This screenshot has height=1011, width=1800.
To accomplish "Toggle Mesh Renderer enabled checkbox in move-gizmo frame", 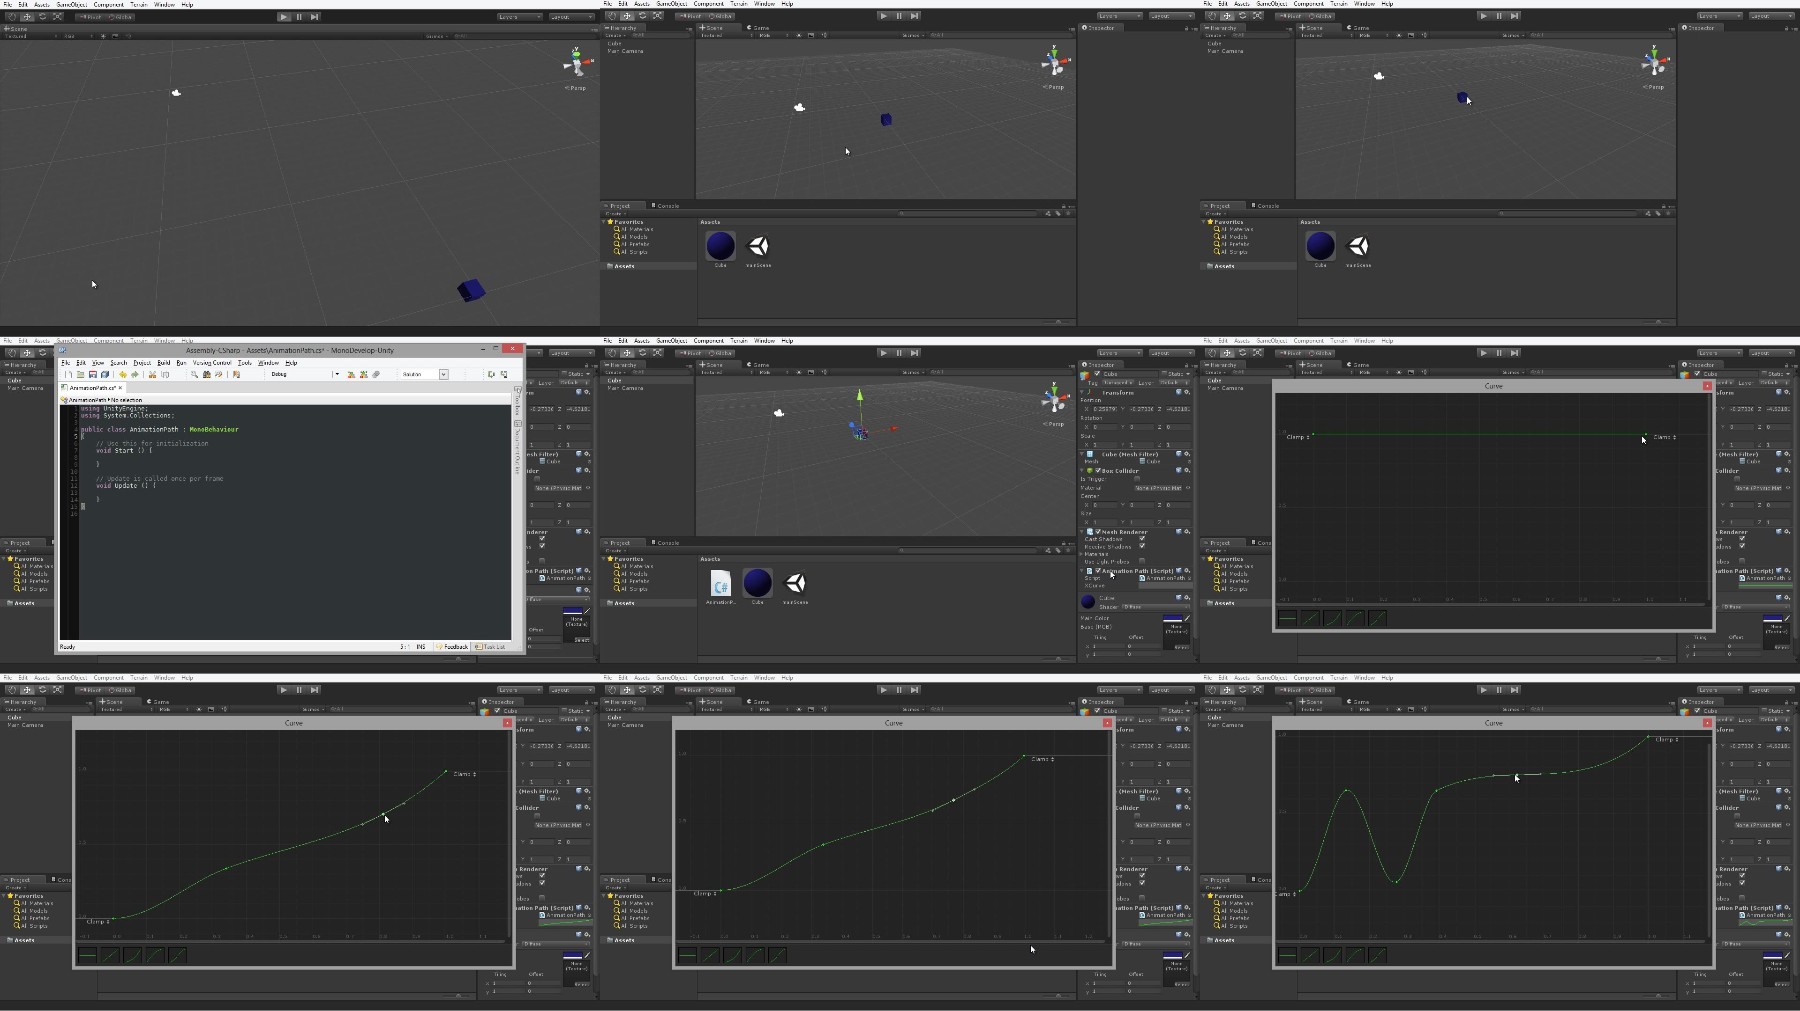I will (1098, 531).
